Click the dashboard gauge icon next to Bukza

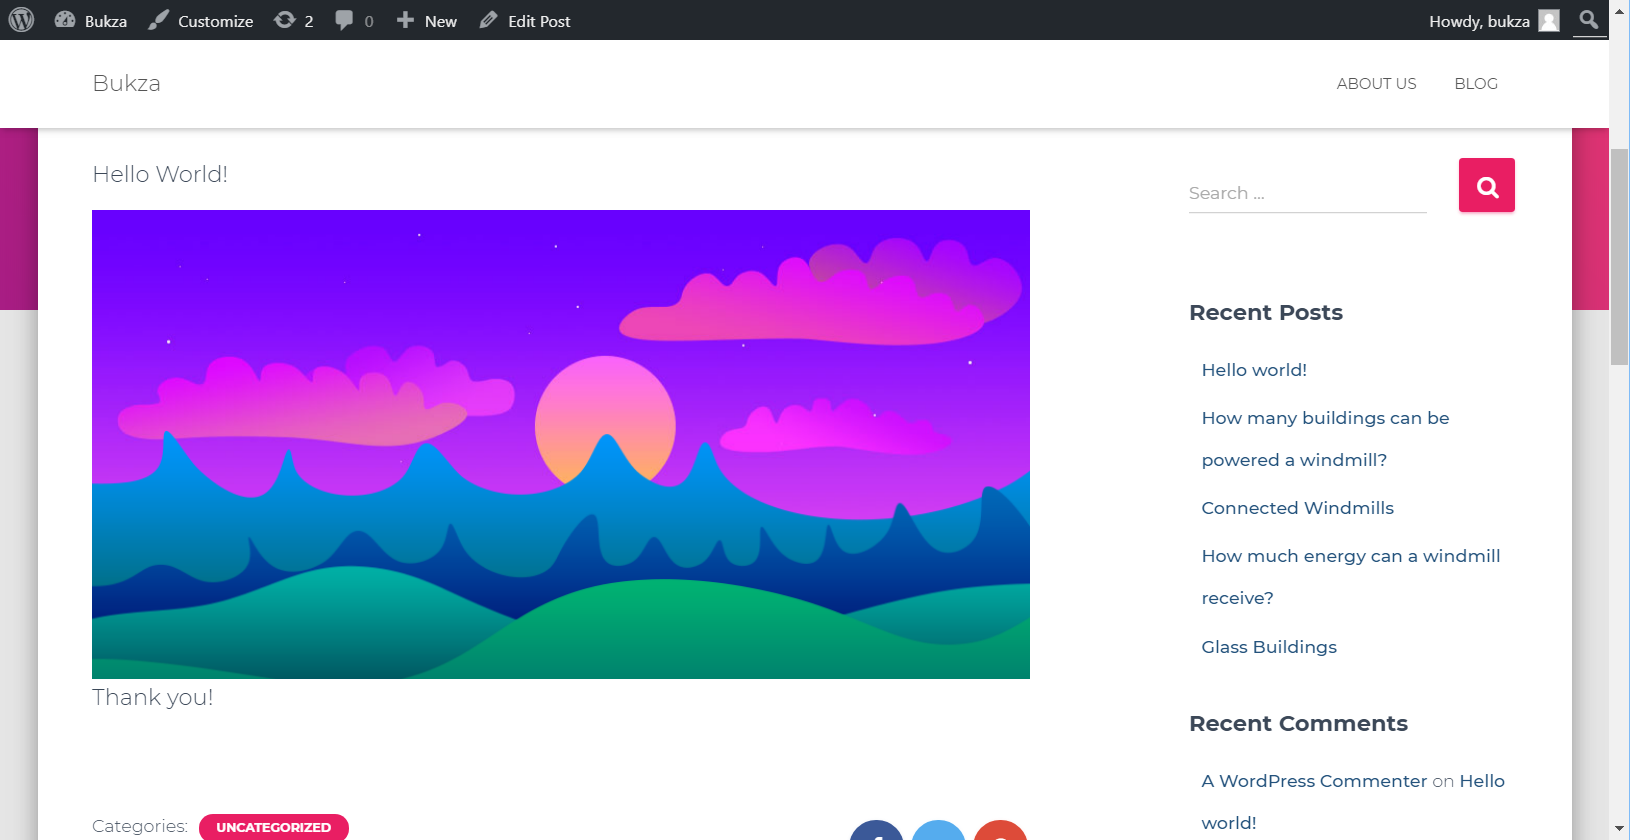point(65,20)
